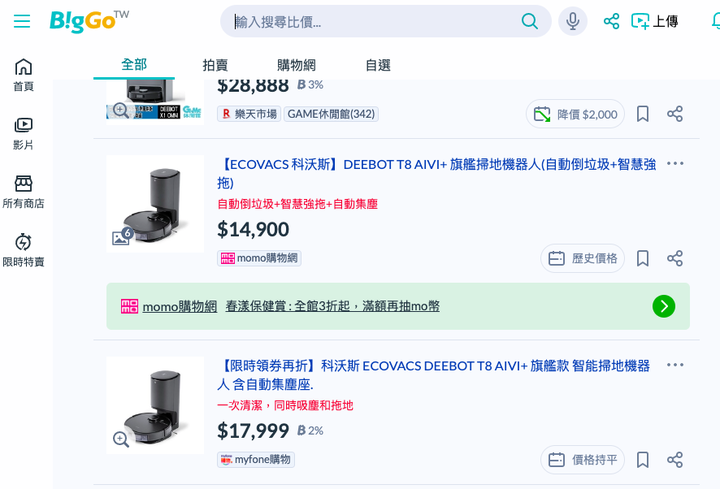Click the $14,900 price text
Viewport: 720px width, 489px height.
click(x=253, y=229)
